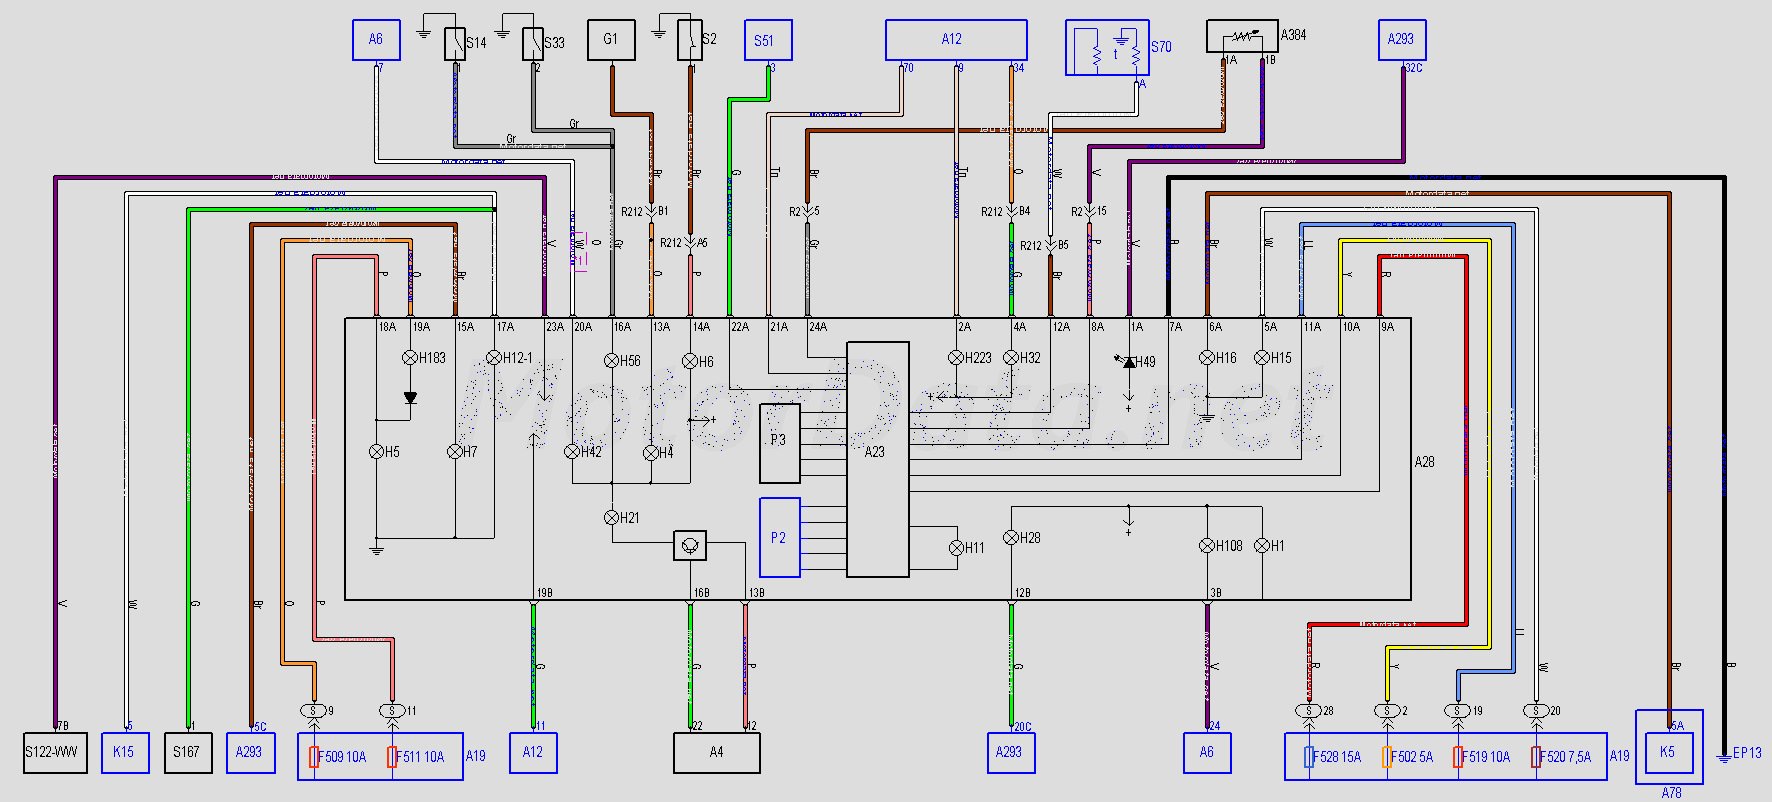Select the F528 15A fuse symbol
This screenshot has height=802, width=1772.
(x=1309, y=757)
